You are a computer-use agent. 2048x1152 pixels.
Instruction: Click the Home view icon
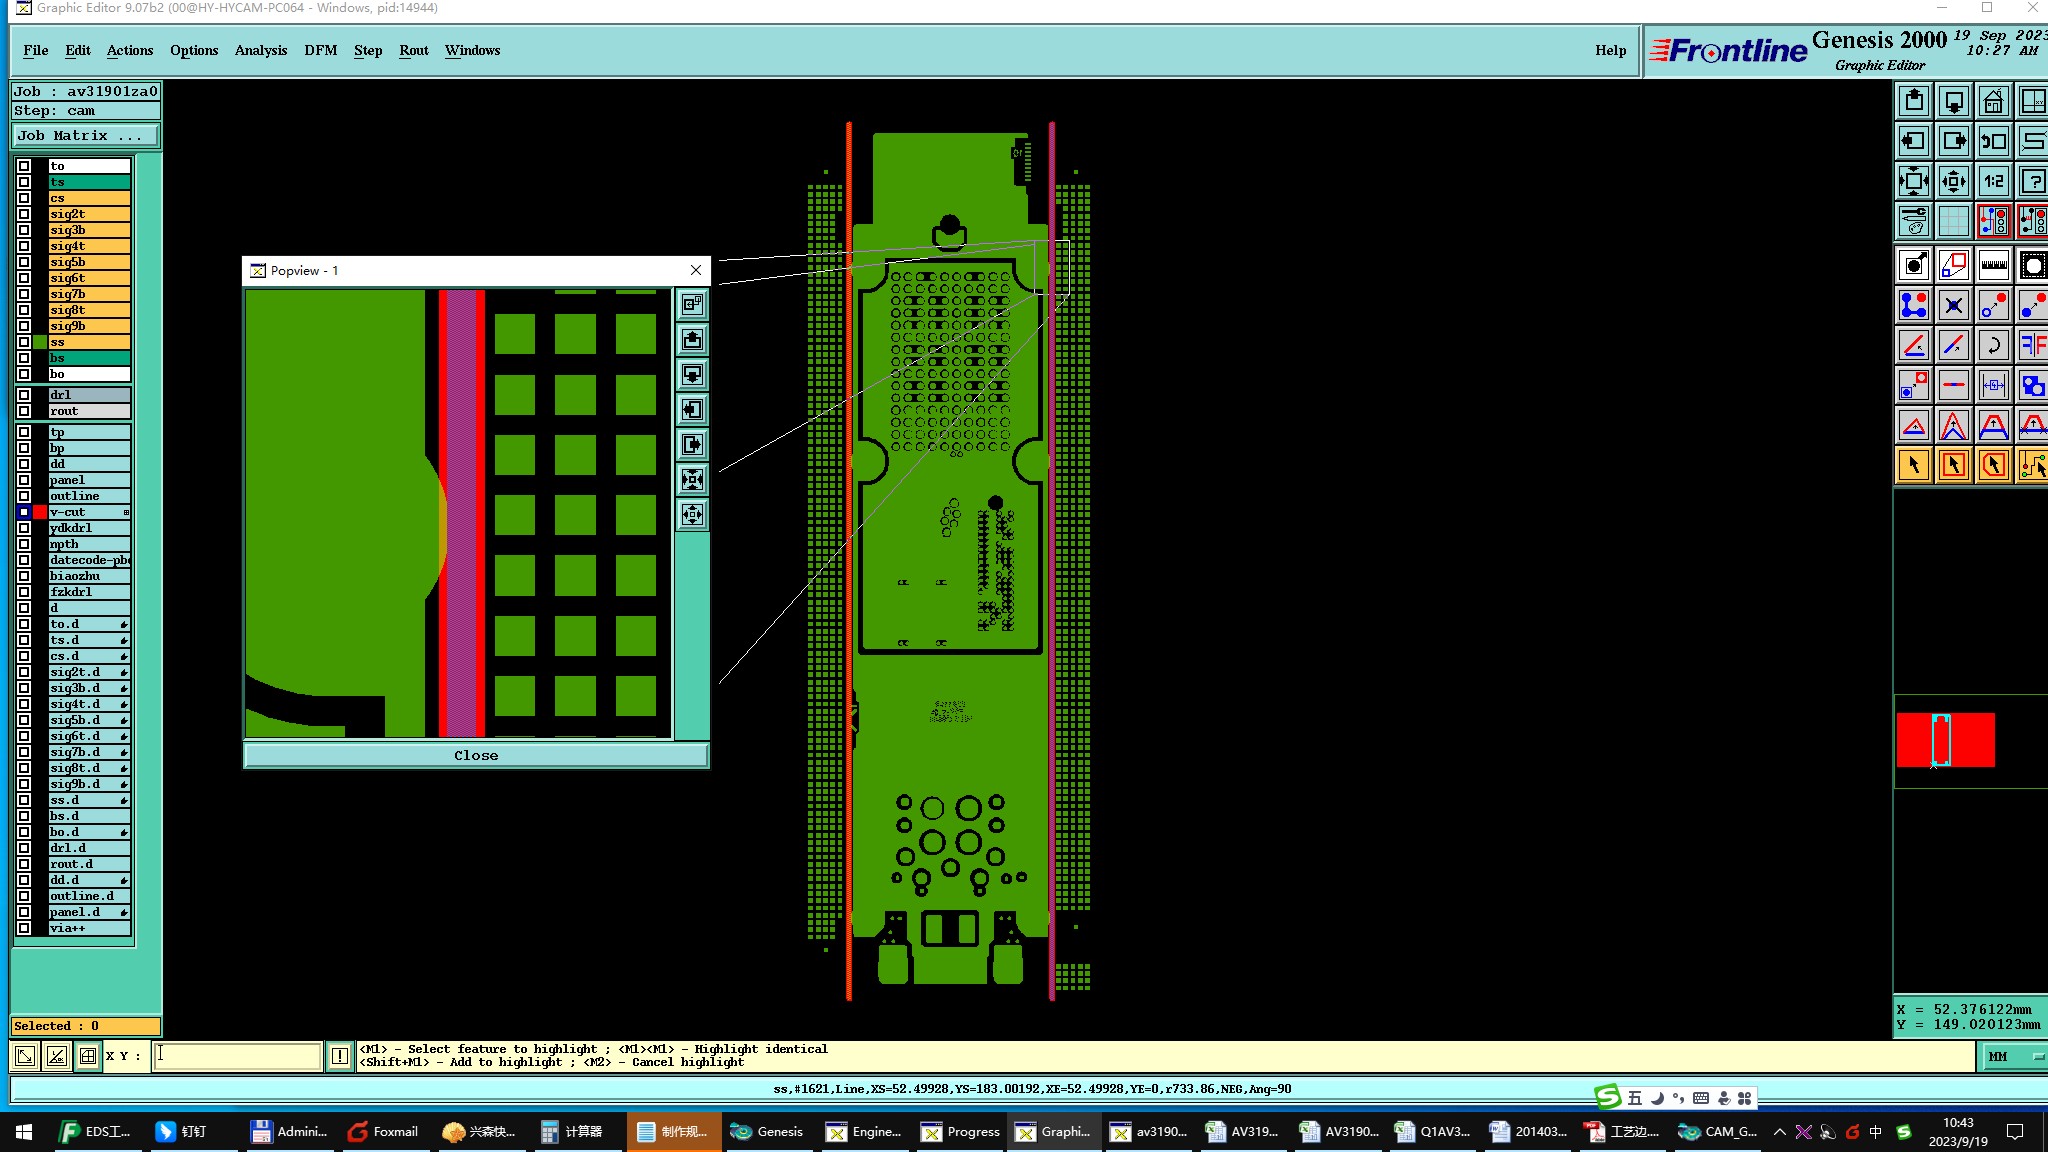(1993, 101)
